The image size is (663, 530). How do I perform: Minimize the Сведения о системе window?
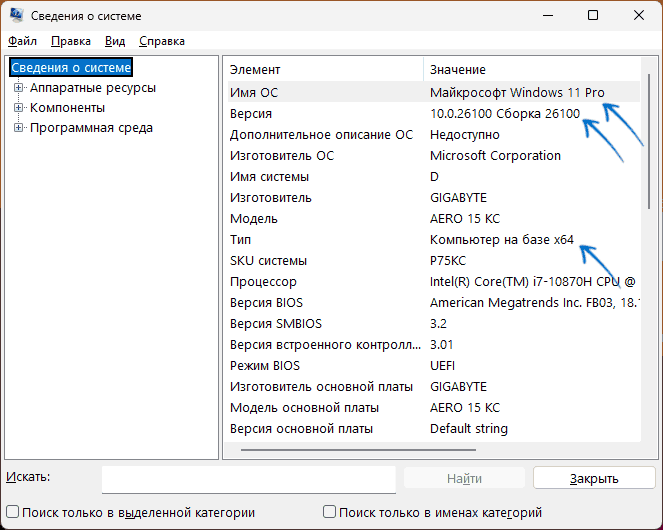click(548, 15)
